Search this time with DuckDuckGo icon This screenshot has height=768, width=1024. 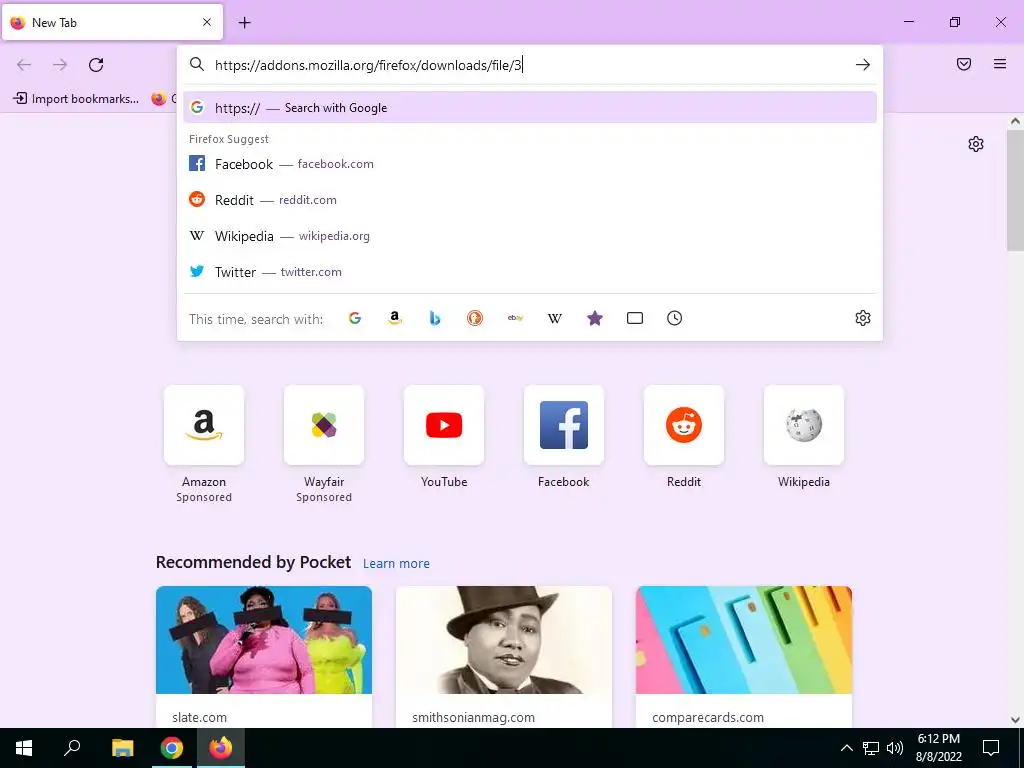pyautogui.click(x=475, y=318)
